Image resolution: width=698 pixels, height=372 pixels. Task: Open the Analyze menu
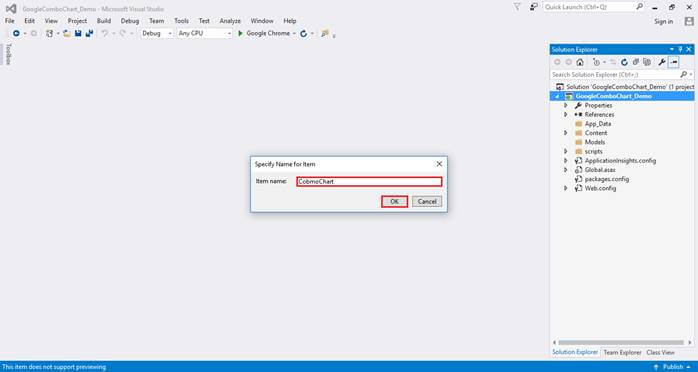click(230, 21)
